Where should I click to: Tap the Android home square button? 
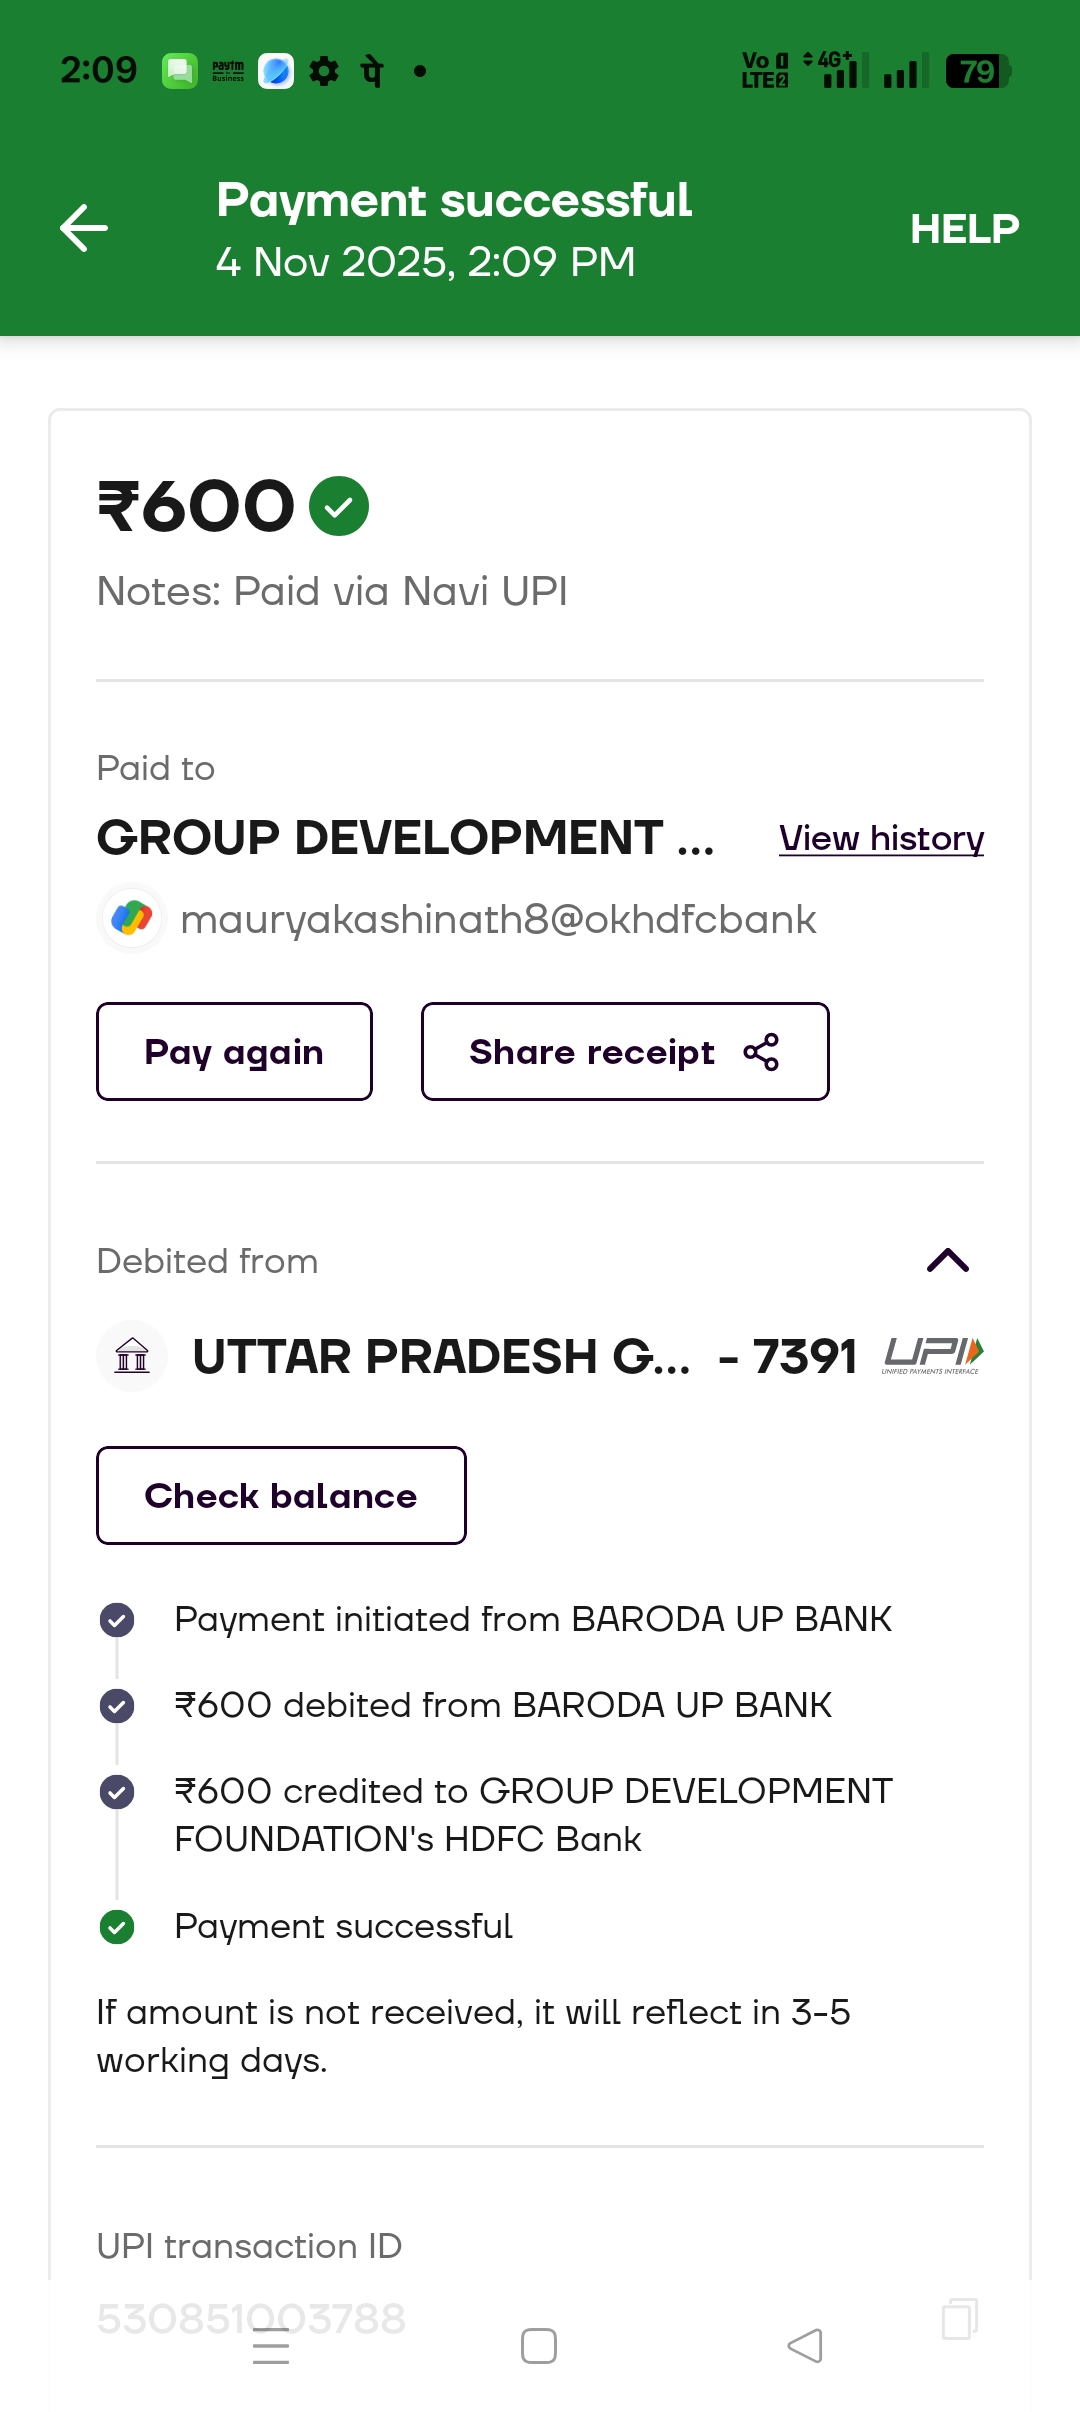coord(539,2346)
